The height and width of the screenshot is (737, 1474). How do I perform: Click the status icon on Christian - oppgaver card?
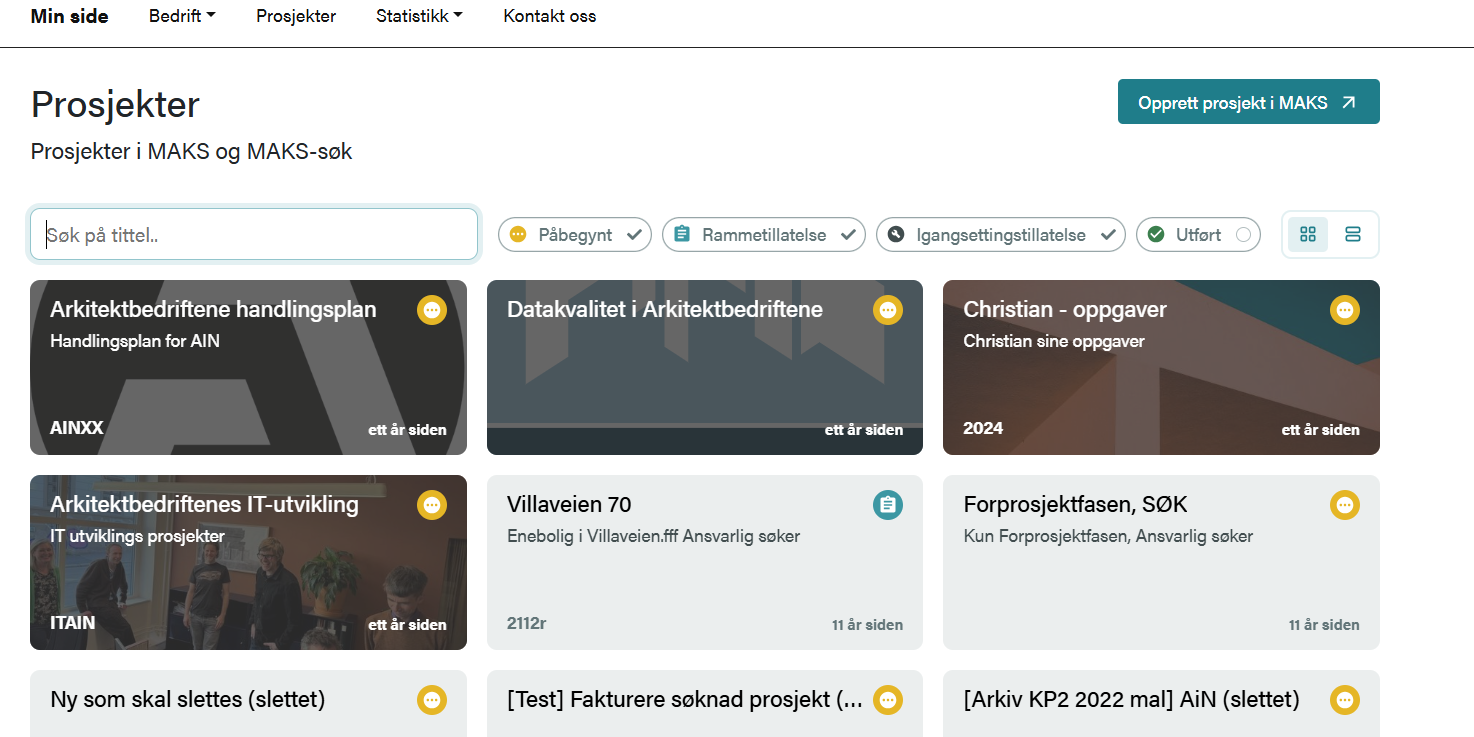(1345, 310)
